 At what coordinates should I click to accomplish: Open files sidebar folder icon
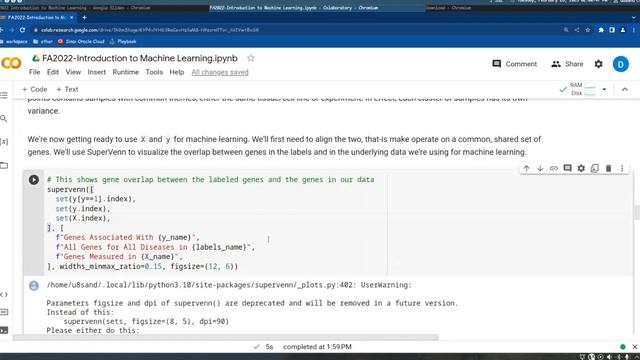[x=4, y=165]
